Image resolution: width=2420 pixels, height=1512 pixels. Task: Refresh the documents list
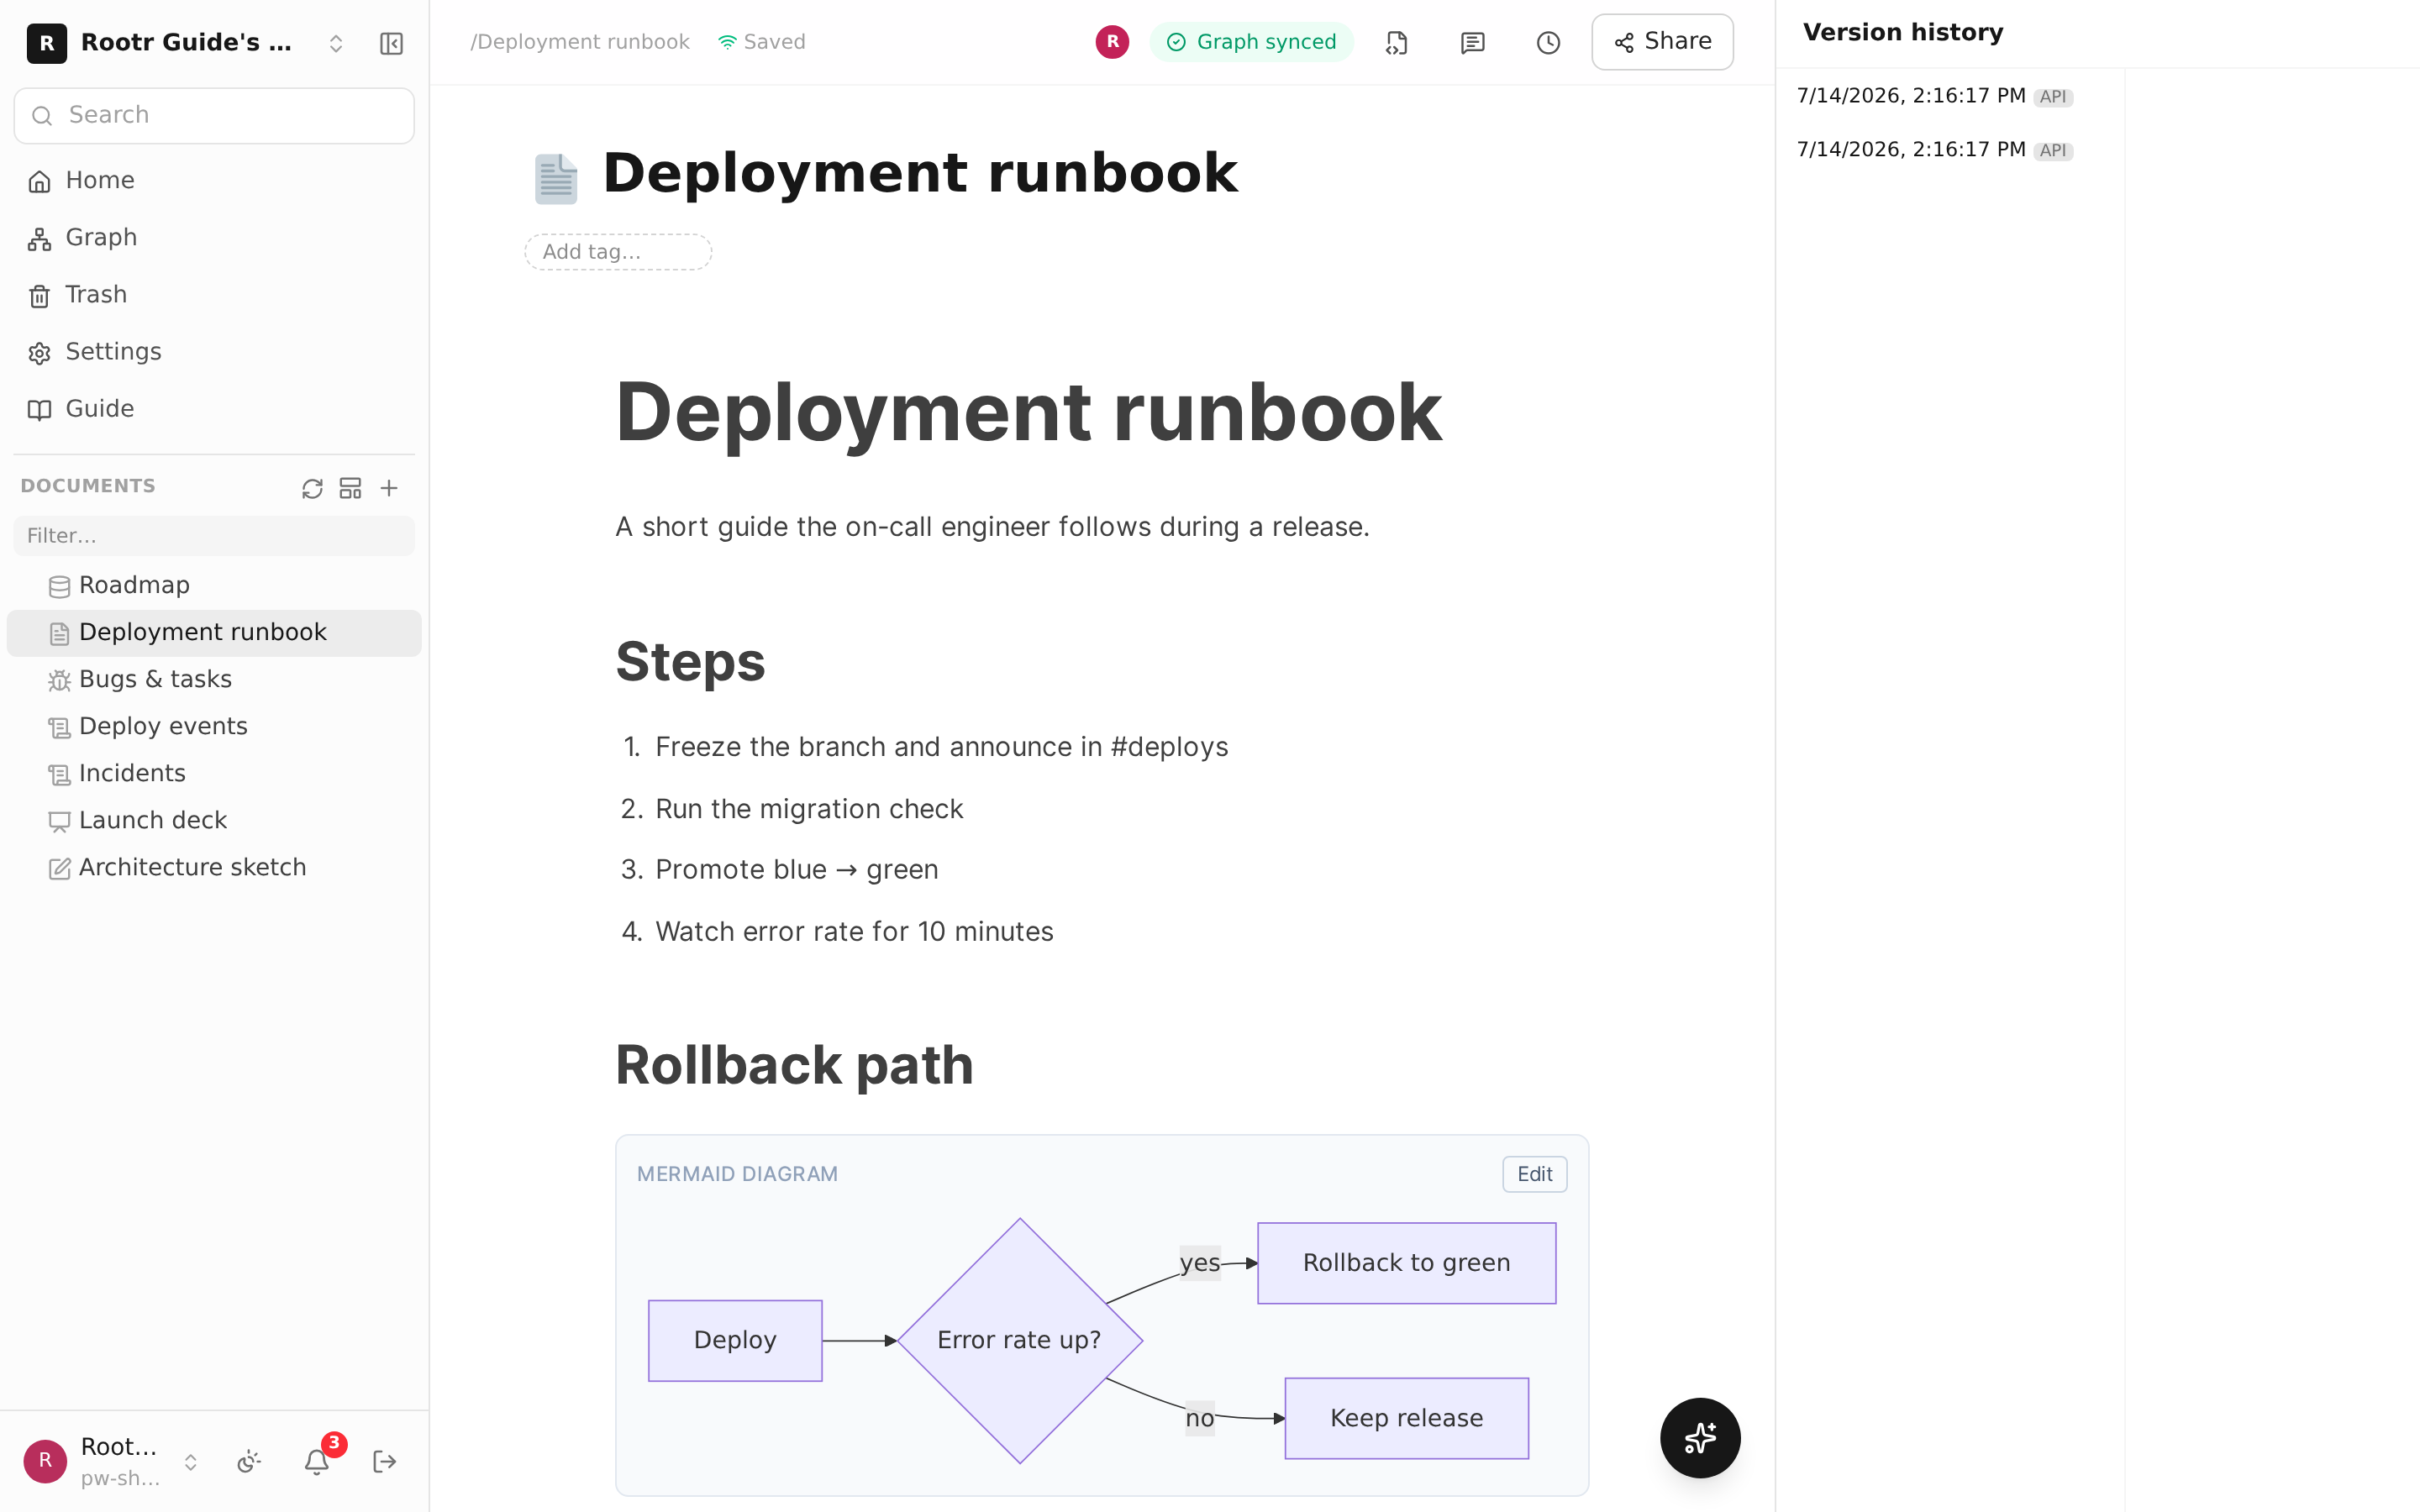click(312, 488)
